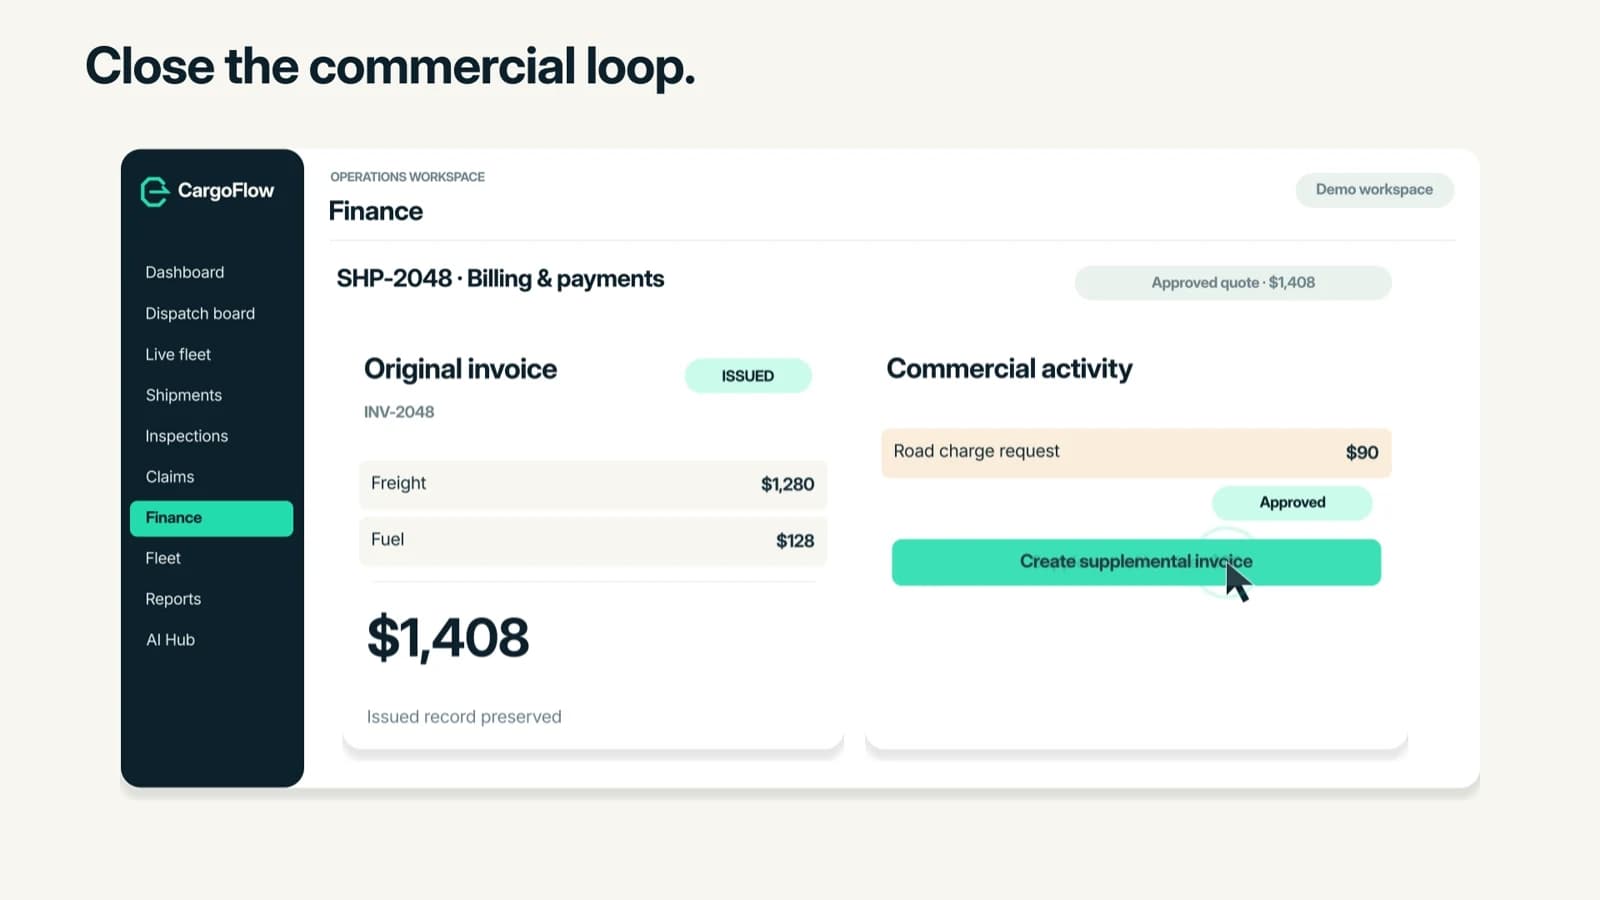Select the Freight line item row
Screen dimensions: 1600x900
click(593, 484)
